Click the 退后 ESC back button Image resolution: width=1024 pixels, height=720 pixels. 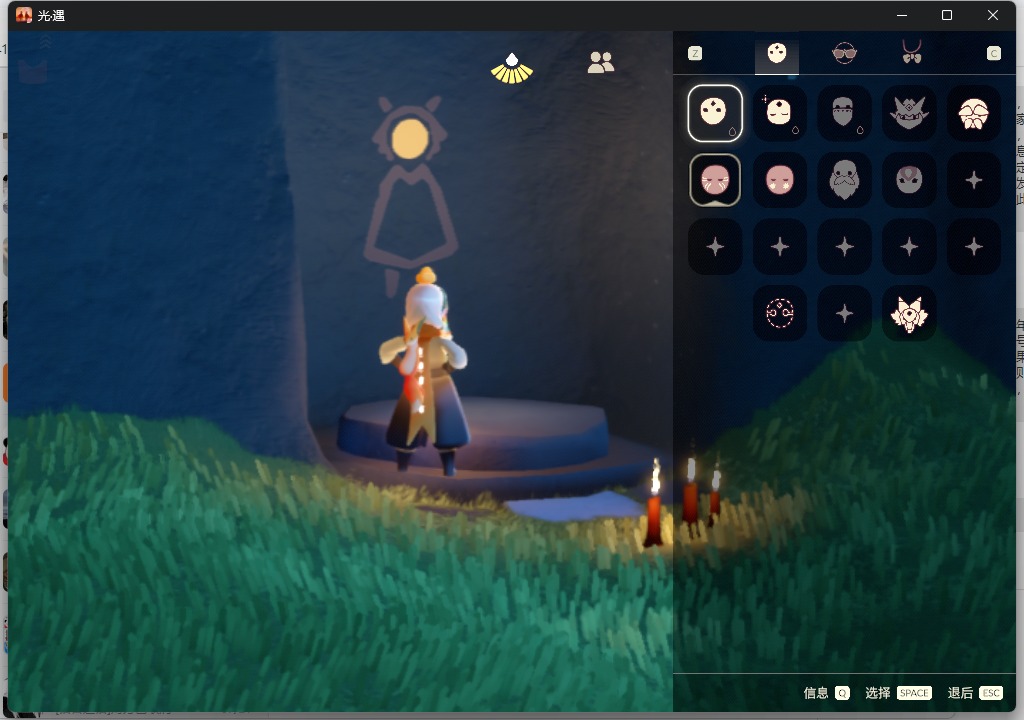pos(974,693)
